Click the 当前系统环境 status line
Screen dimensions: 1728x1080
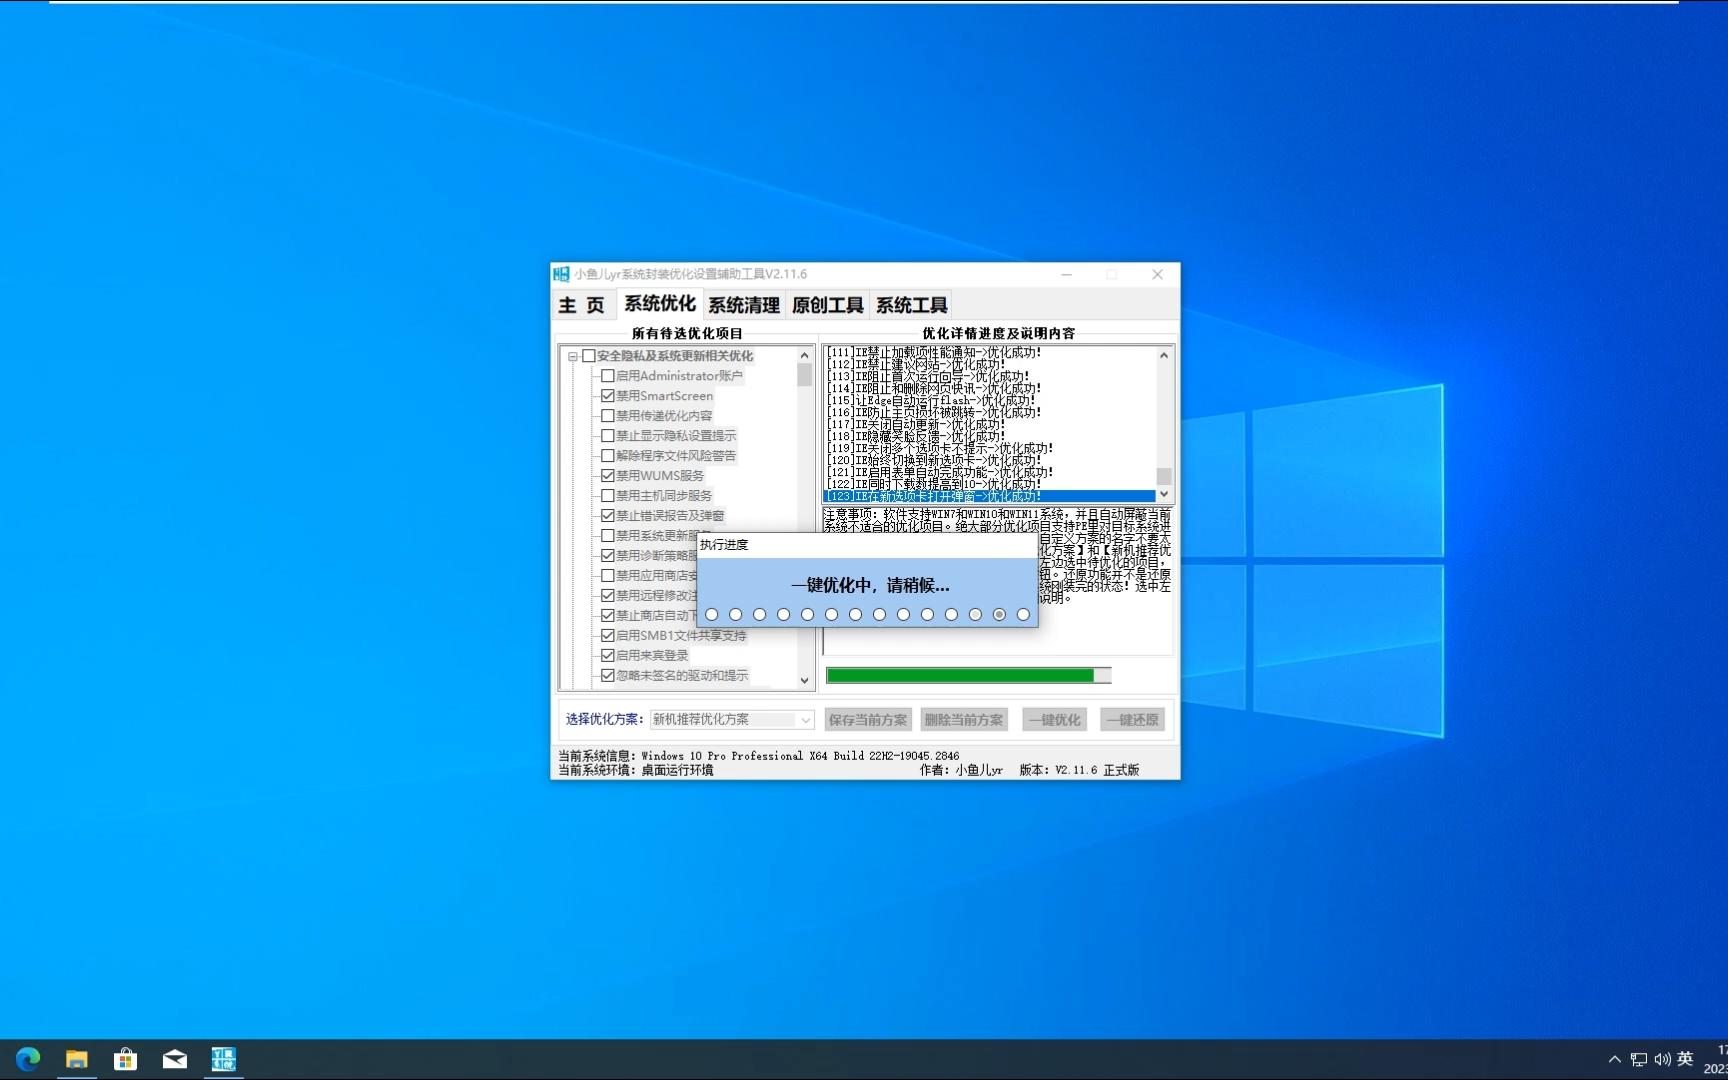[x=636, y=770]
